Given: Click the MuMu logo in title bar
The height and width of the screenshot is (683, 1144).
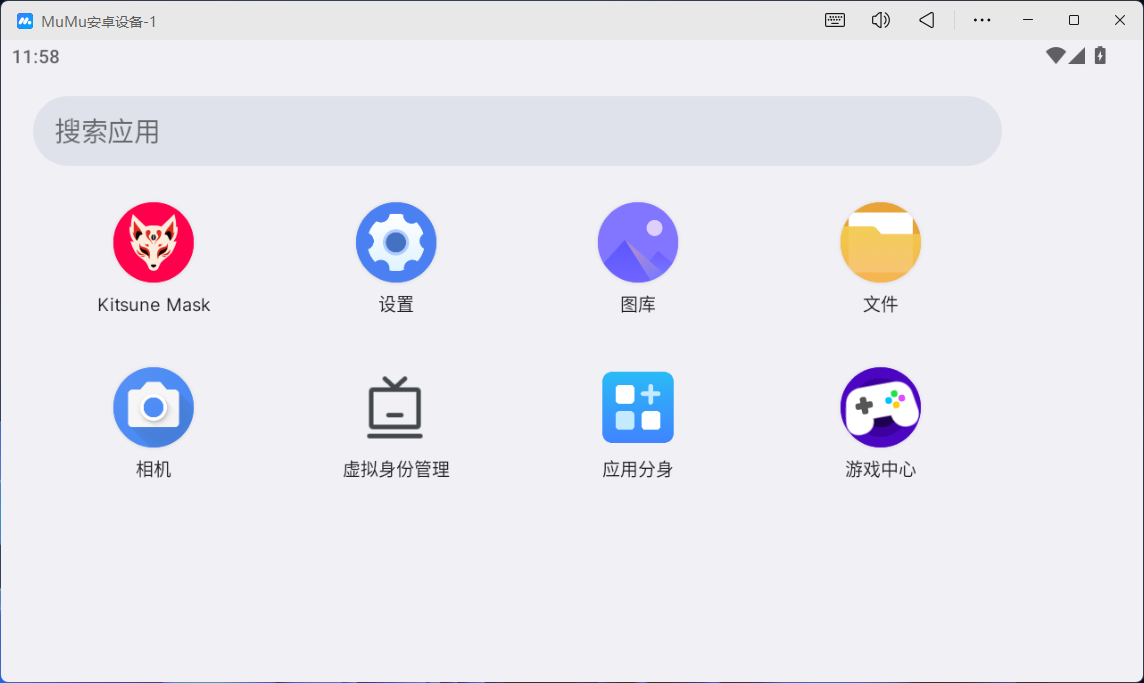Looking at the screenshot, I should coord(24,19).
